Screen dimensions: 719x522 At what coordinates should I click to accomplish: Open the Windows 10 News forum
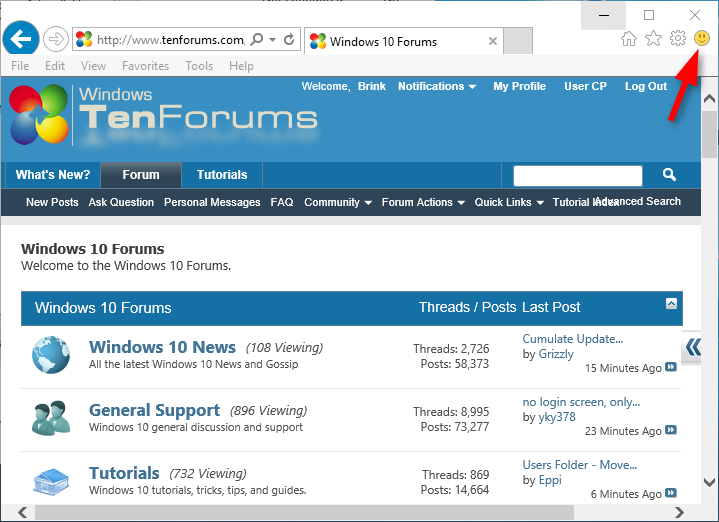162,347
